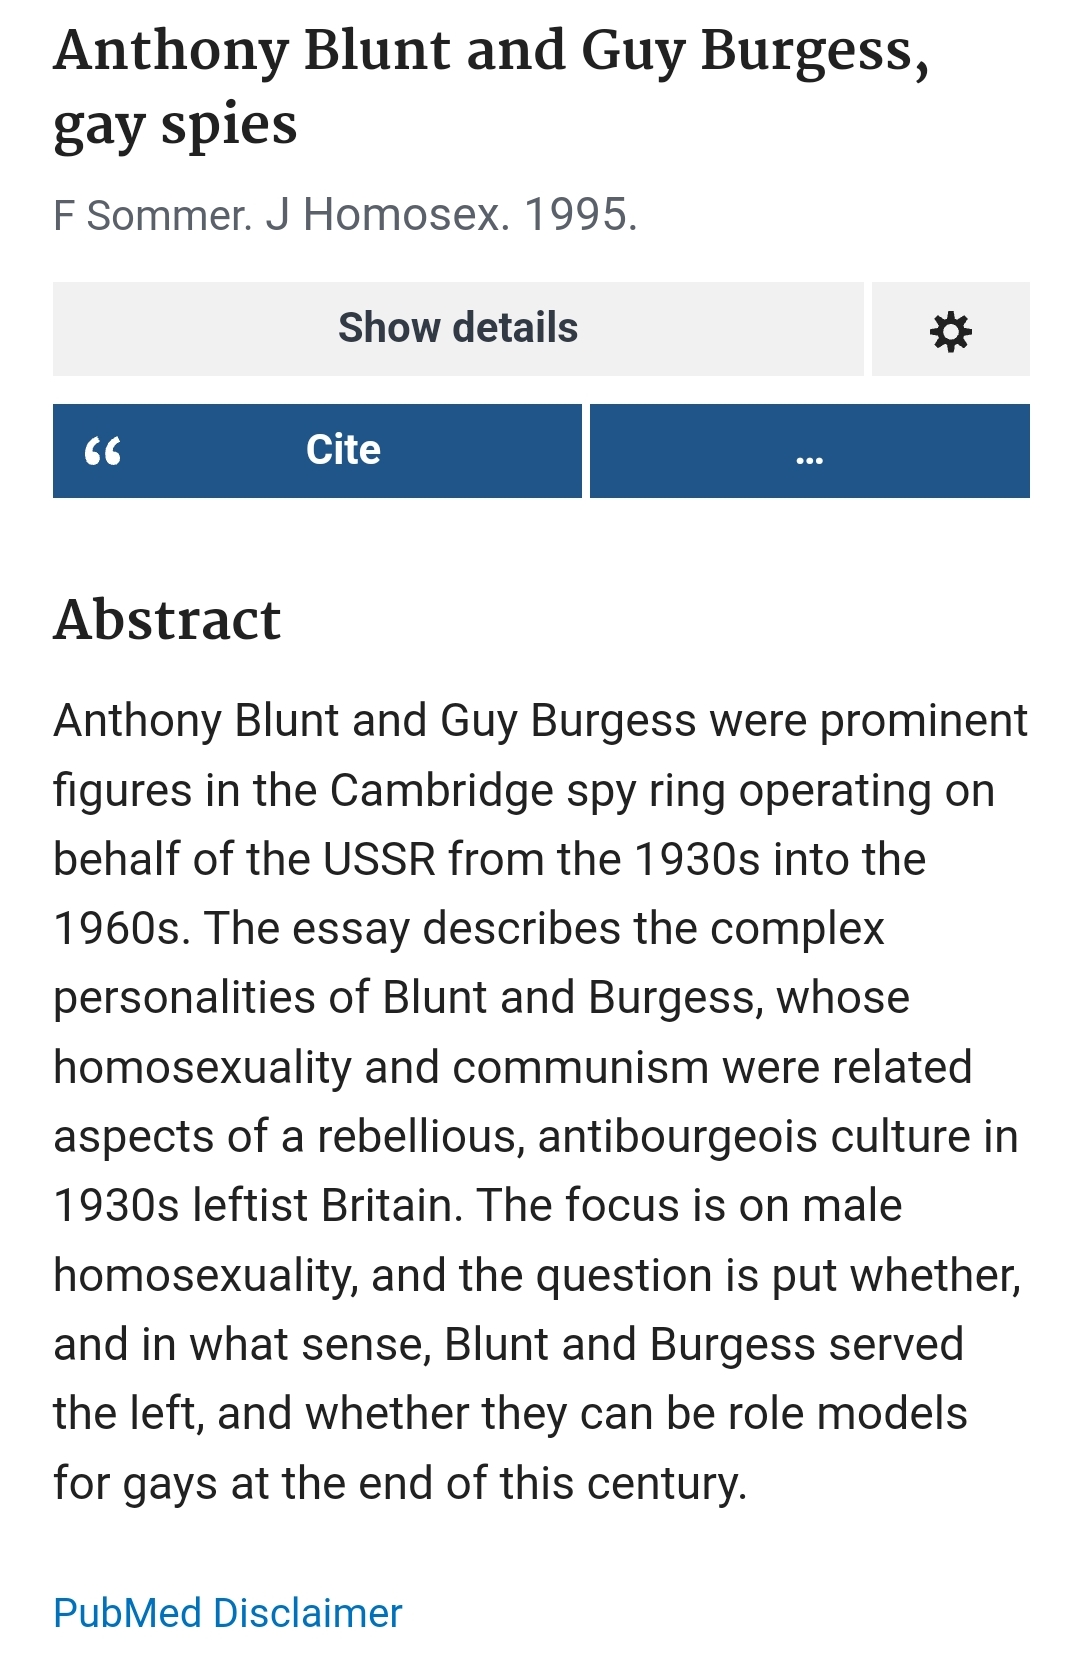Screen dimensions: 1080x1655
Task: Click the word "USSR" in the abstract
Action: (380, 859)
